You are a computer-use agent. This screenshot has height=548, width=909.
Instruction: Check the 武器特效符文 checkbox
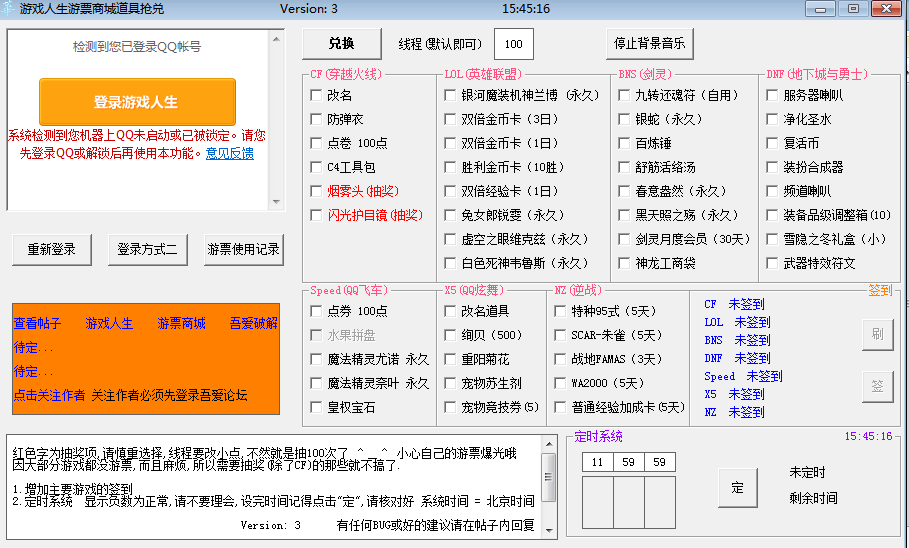772,263
